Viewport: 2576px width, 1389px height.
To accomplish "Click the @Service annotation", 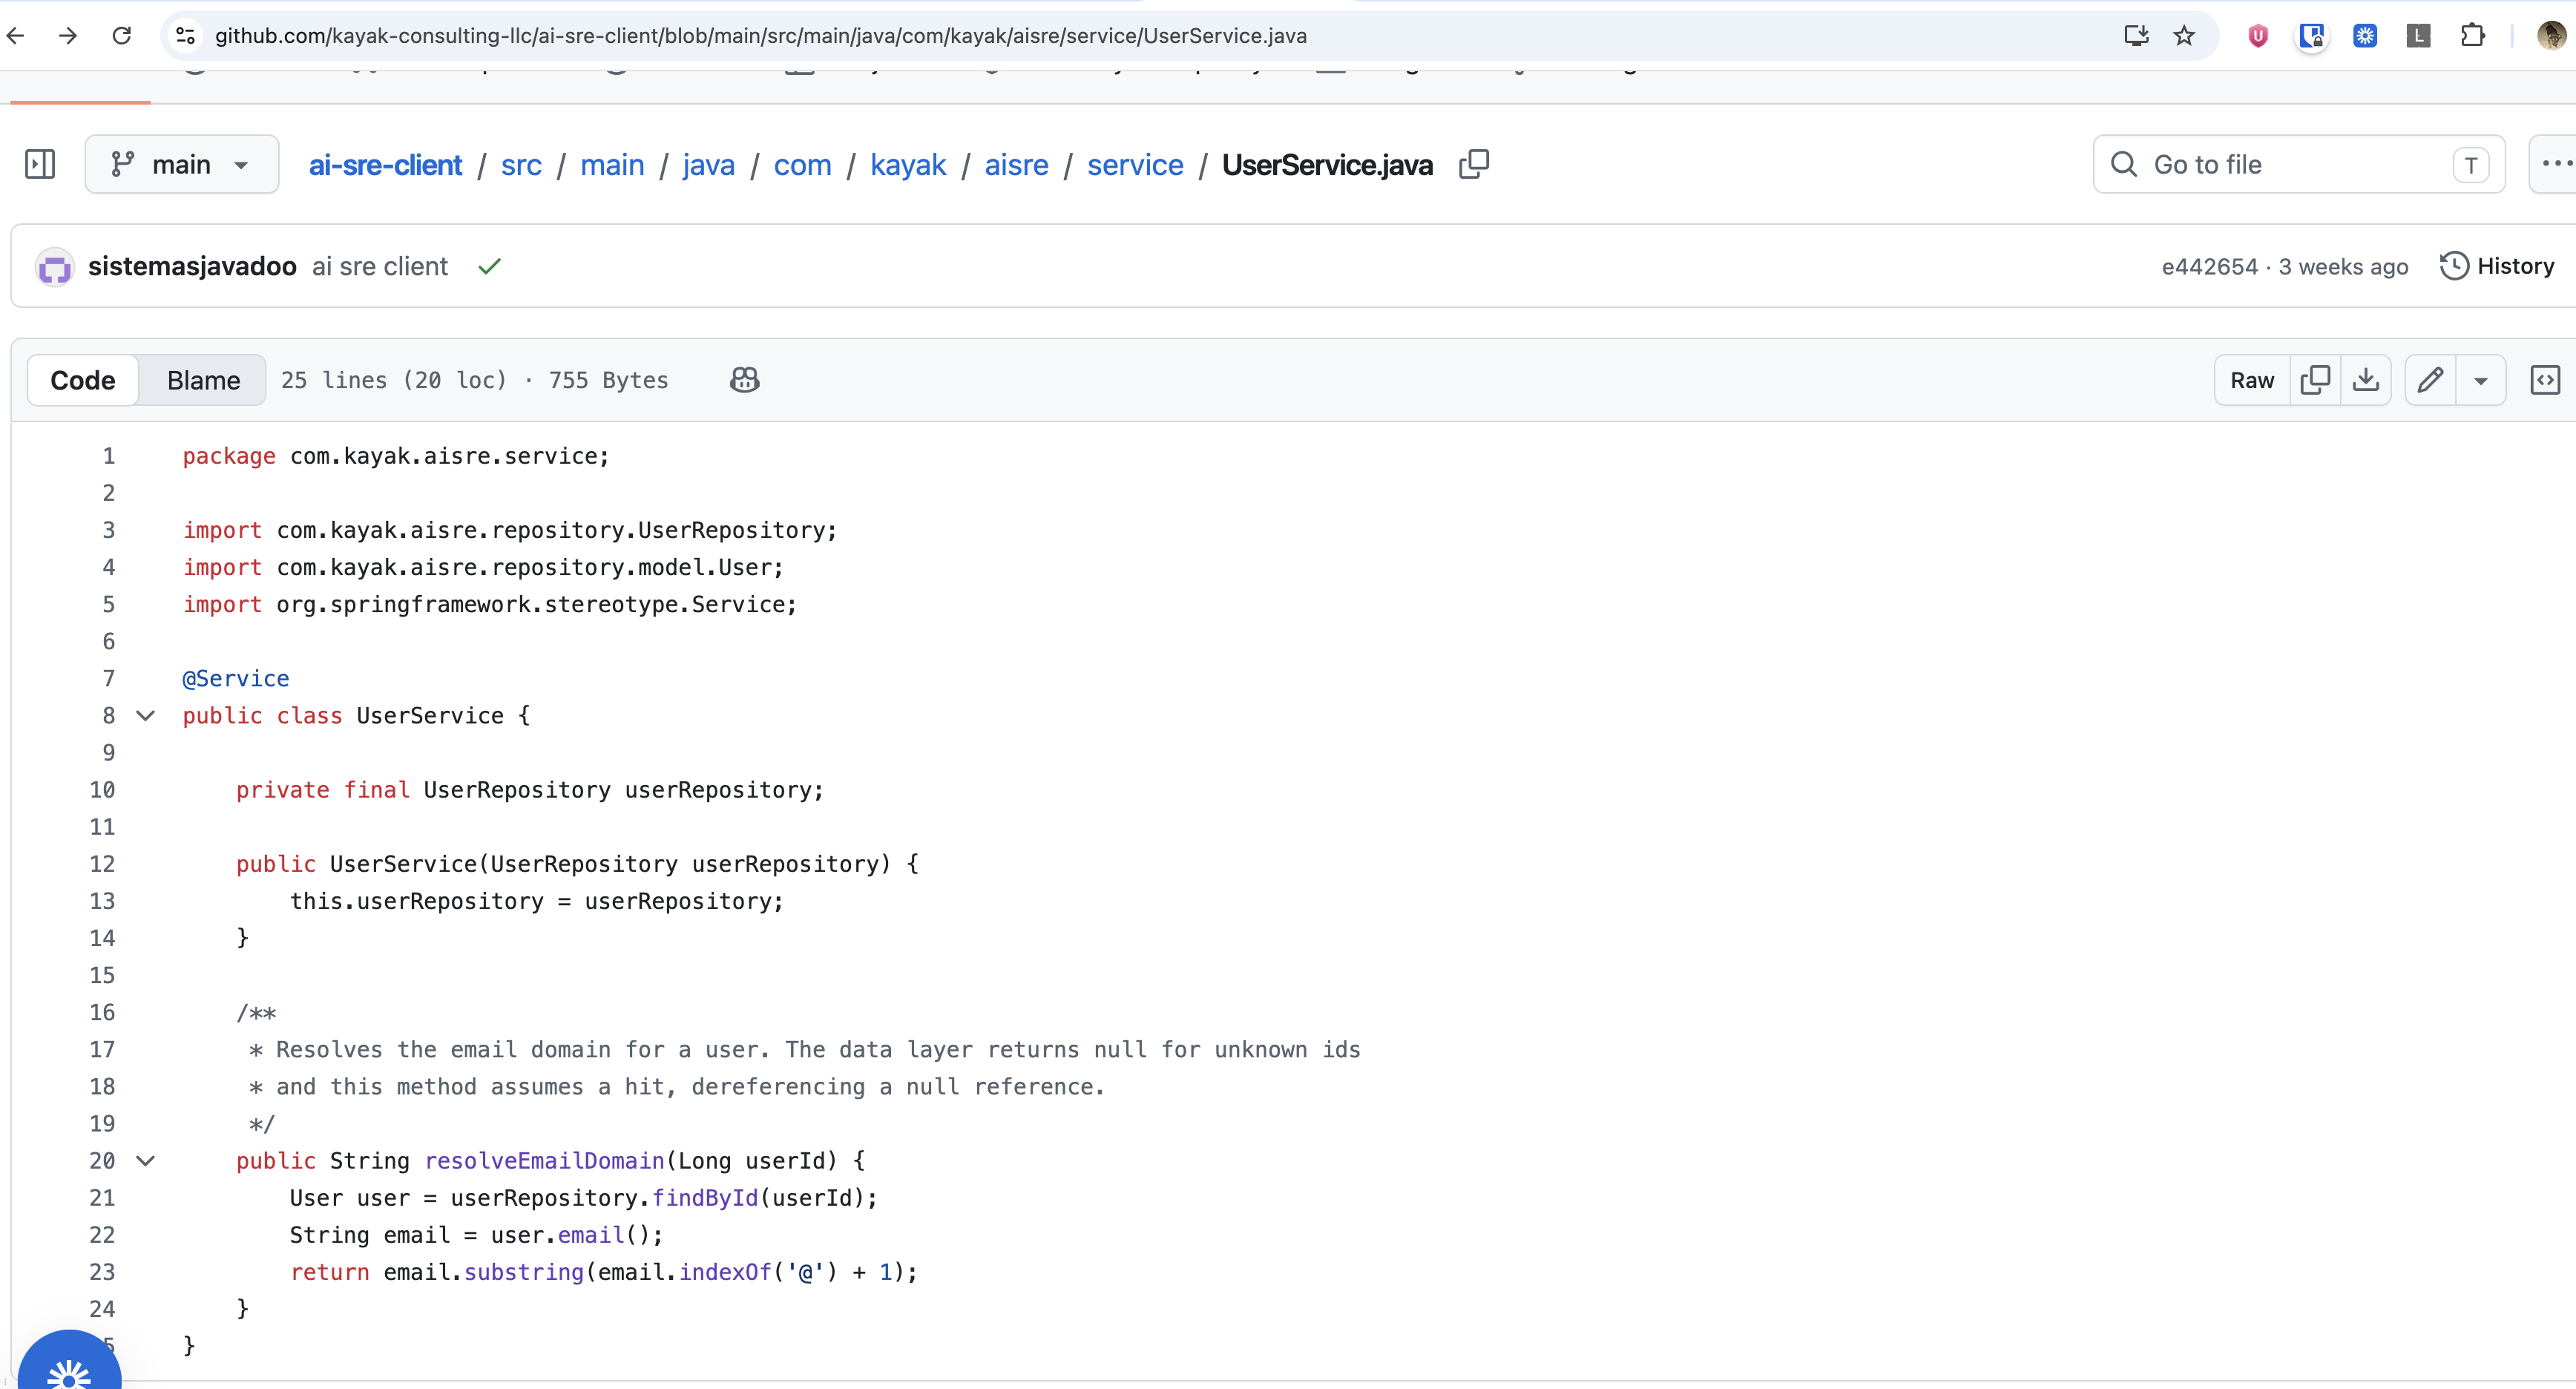I will tap(236, 679).
